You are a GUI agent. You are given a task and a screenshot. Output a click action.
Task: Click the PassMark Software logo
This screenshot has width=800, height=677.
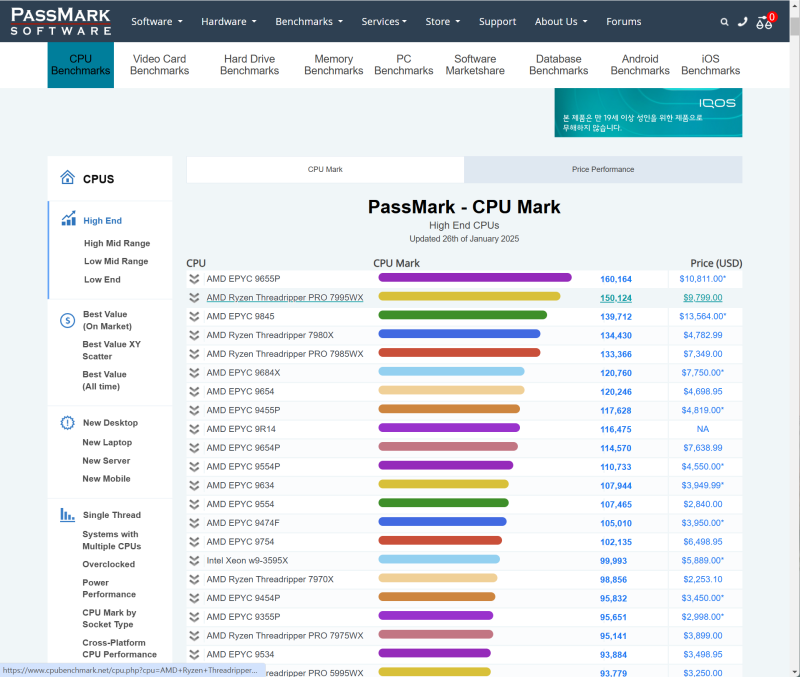click(x=61, y=21)
